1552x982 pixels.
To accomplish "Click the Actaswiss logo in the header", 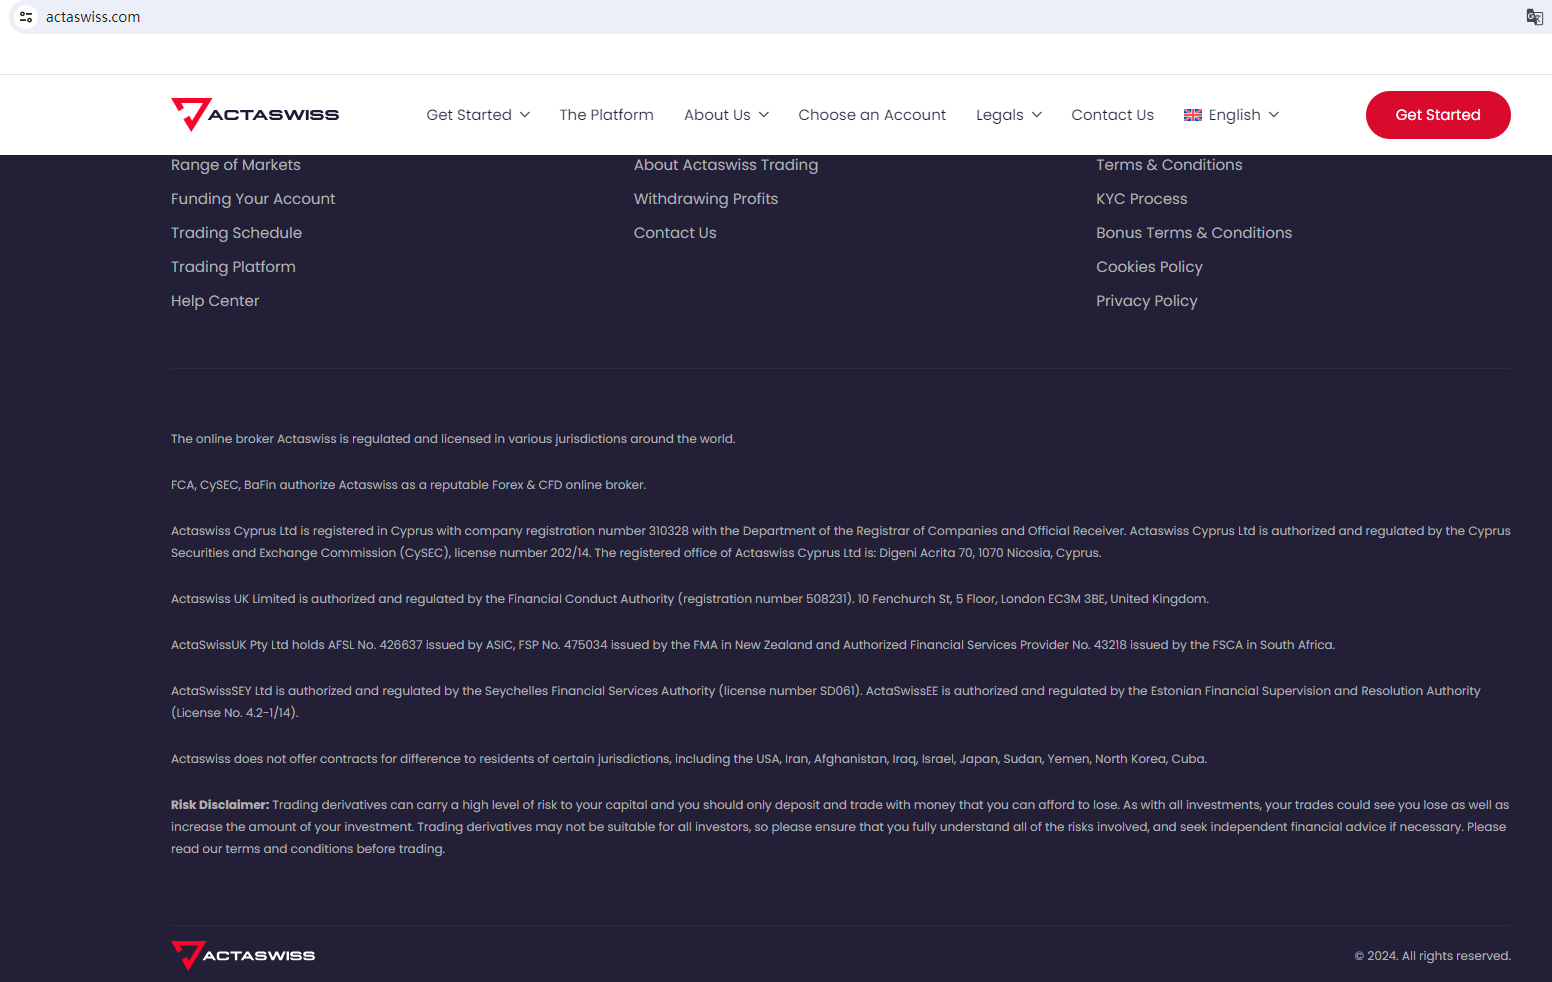I will (x=255, y=115).
